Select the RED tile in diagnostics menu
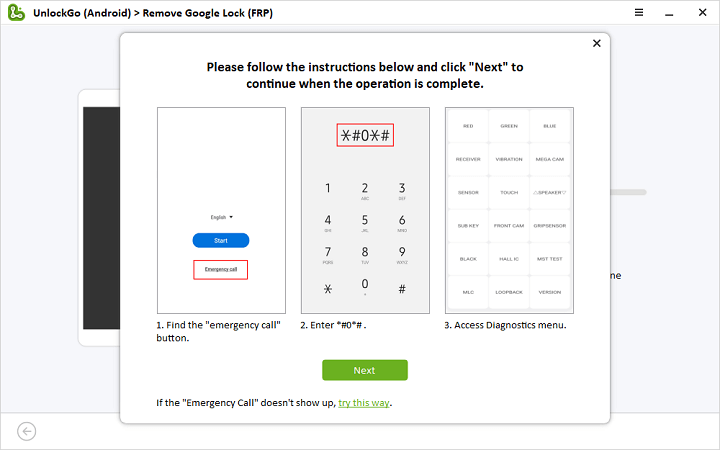Screen dimensions: 720x450 coord(468,126)
